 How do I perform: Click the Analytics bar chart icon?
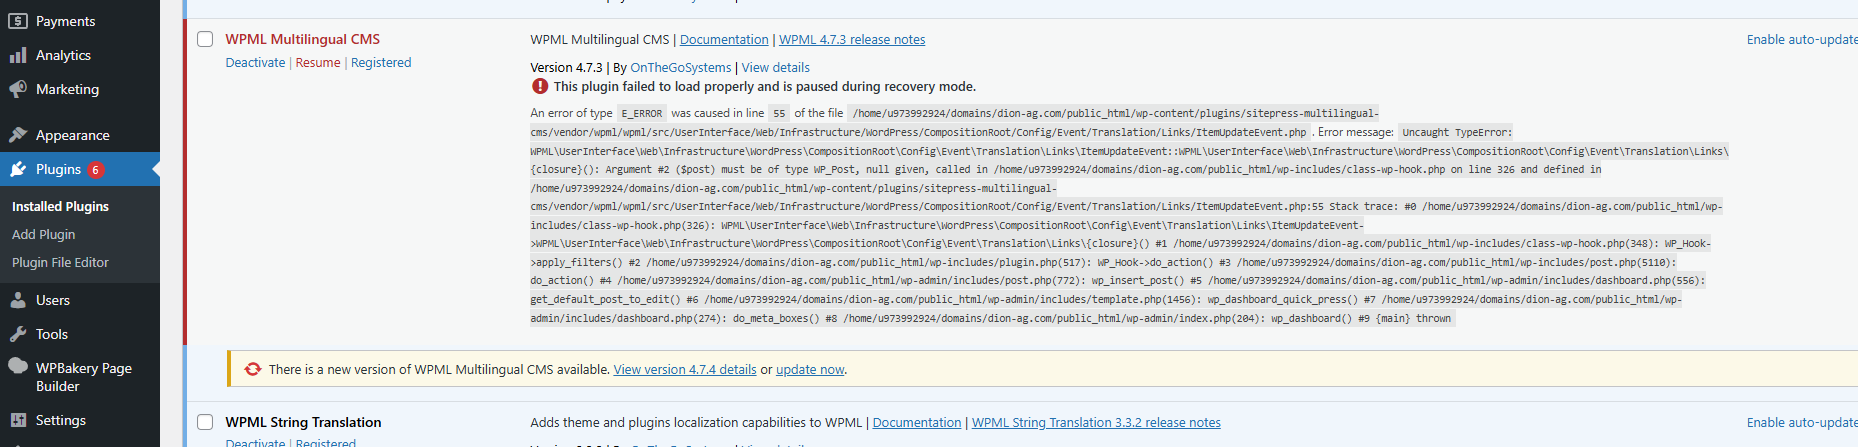coord(18,55)
